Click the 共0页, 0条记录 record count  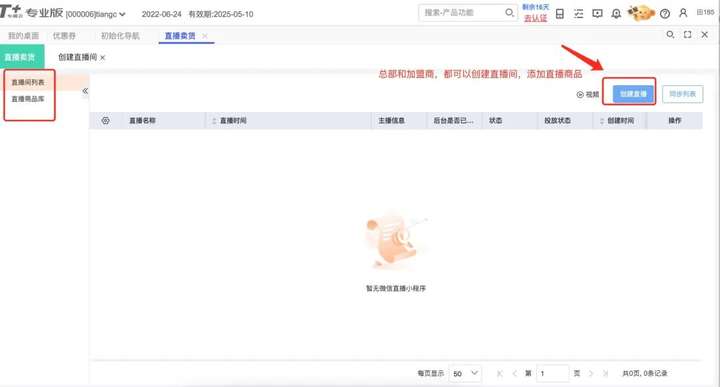point(645,374)
